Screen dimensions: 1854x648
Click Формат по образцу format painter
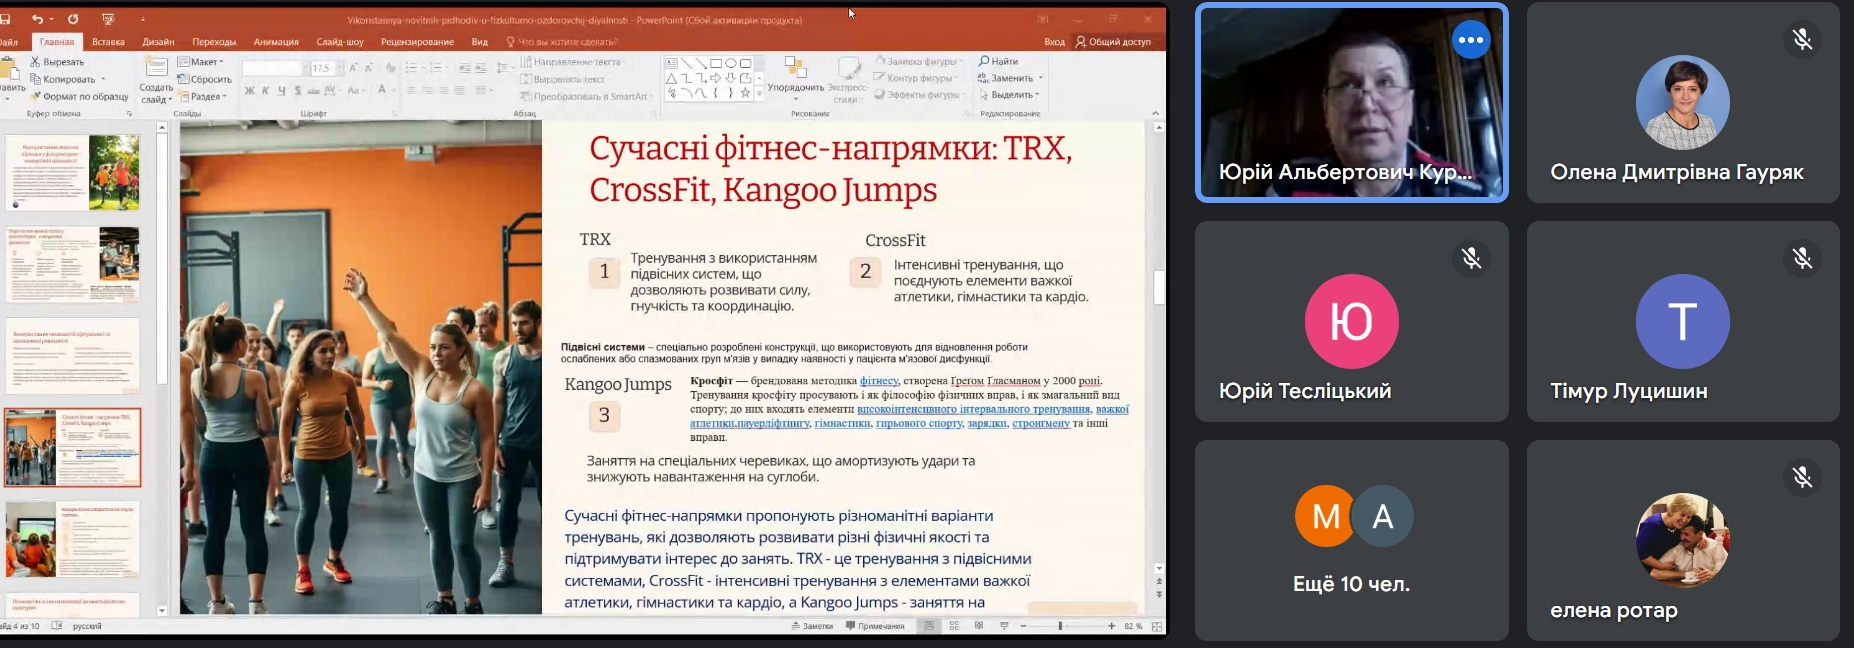(x=80, y=97)
